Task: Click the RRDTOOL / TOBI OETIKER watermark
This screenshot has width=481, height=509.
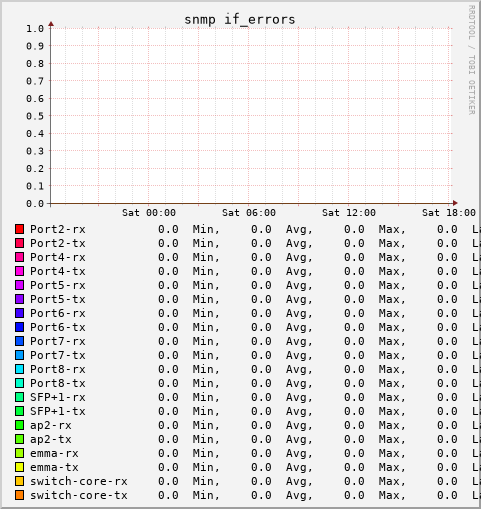Action: [471, 60]
